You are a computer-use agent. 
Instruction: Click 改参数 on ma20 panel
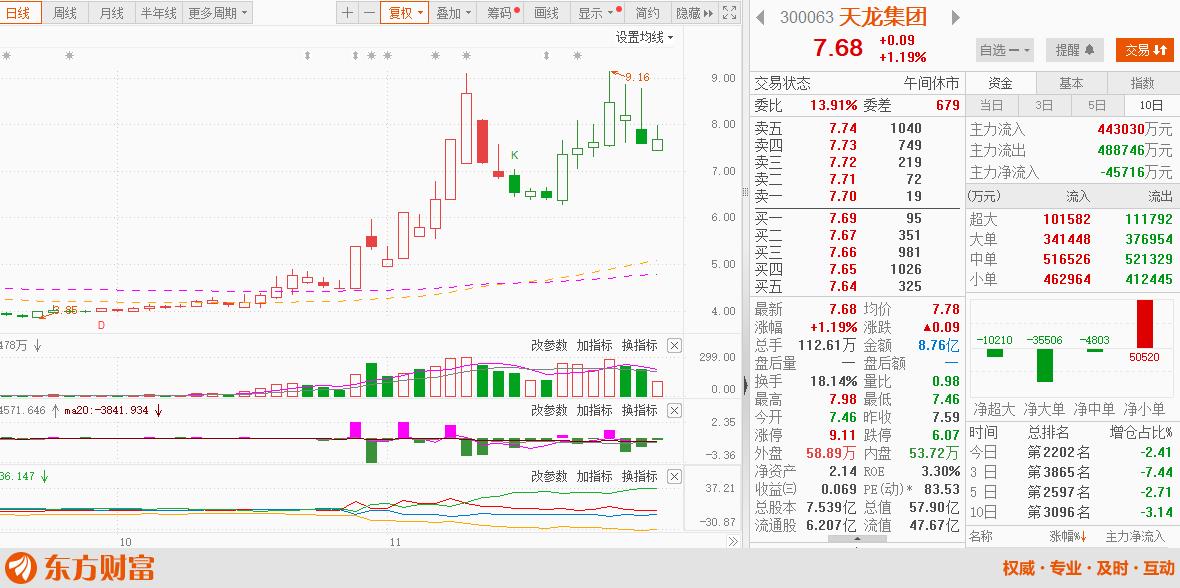coord(549,410)
